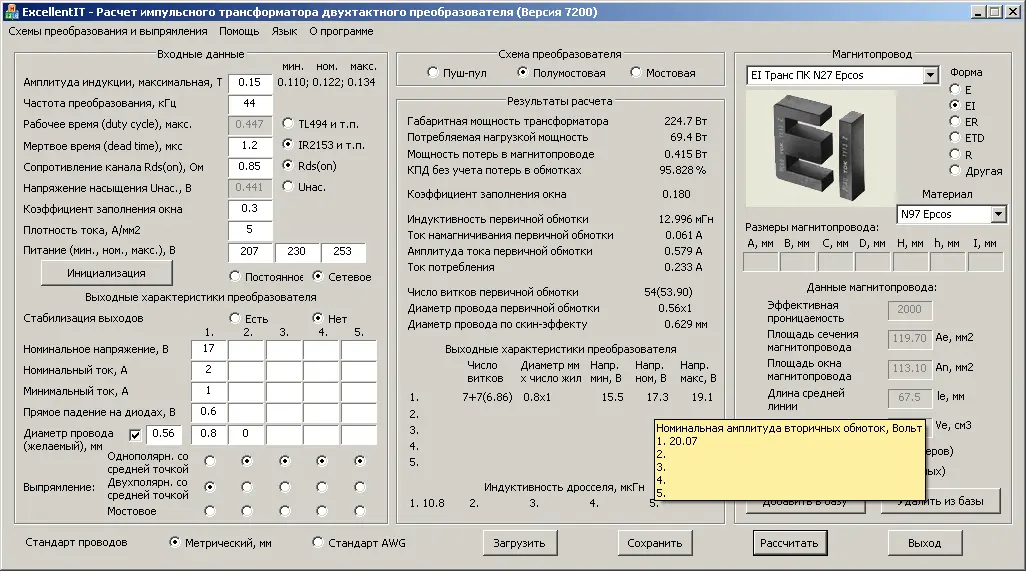Select Постоянное power supply type

235,277
